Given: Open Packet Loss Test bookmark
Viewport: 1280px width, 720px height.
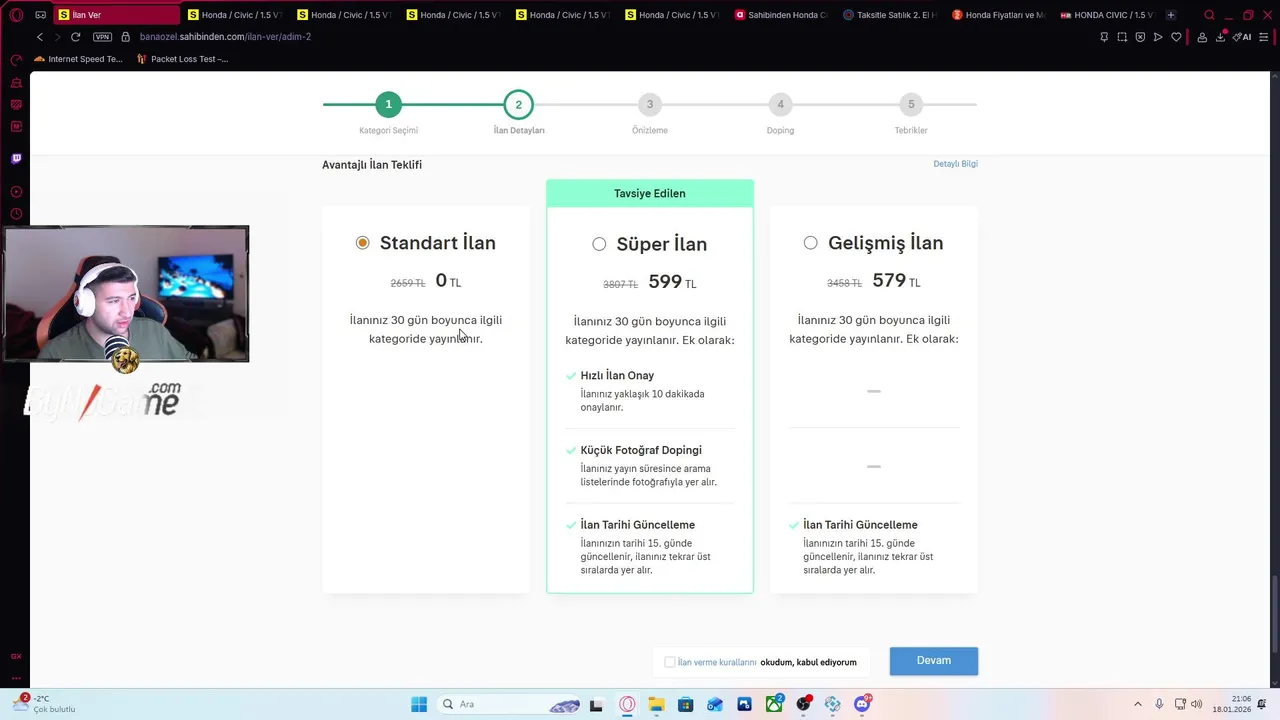Looking at the screenshot, I should coord(182,59).
